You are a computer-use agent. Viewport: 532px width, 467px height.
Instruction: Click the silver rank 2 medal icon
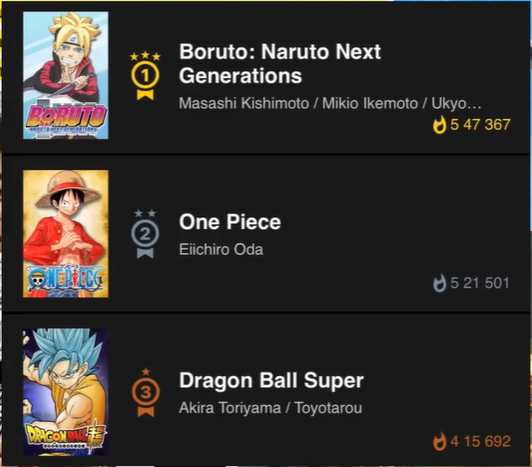point(145,240)
